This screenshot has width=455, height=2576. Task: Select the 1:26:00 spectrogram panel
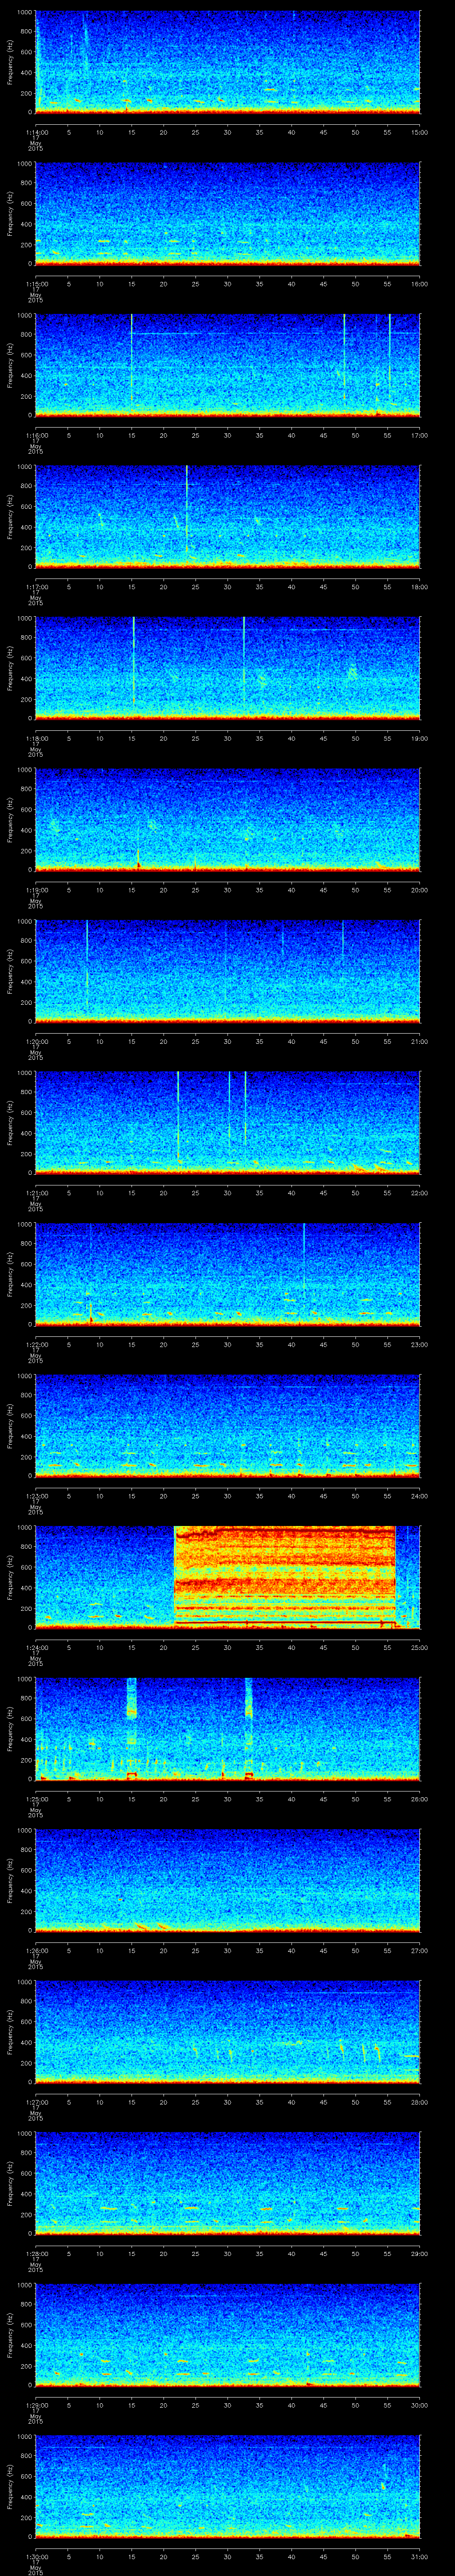point(228,1880)
